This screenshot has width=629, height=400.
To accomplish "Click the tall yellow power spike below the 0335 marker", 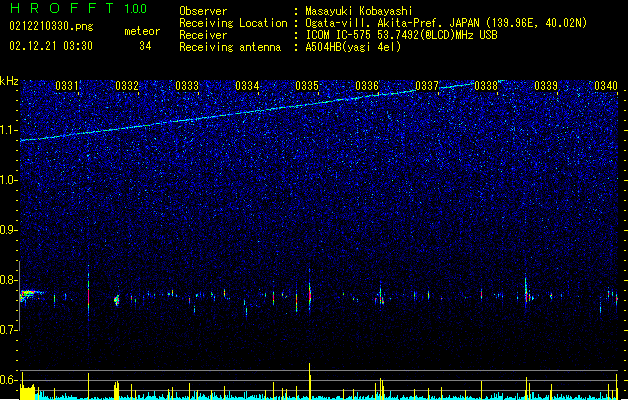I will (x=309, y=381).
